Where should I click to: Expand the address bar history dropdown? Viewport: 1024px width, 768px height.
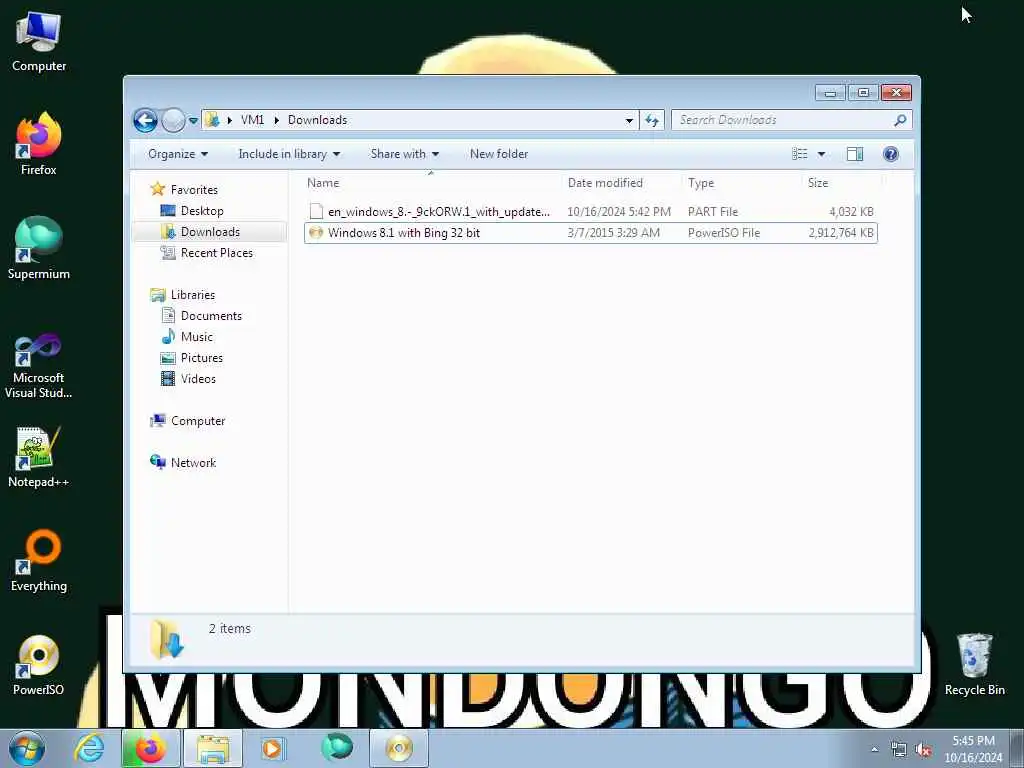click(x=629, y=120)
